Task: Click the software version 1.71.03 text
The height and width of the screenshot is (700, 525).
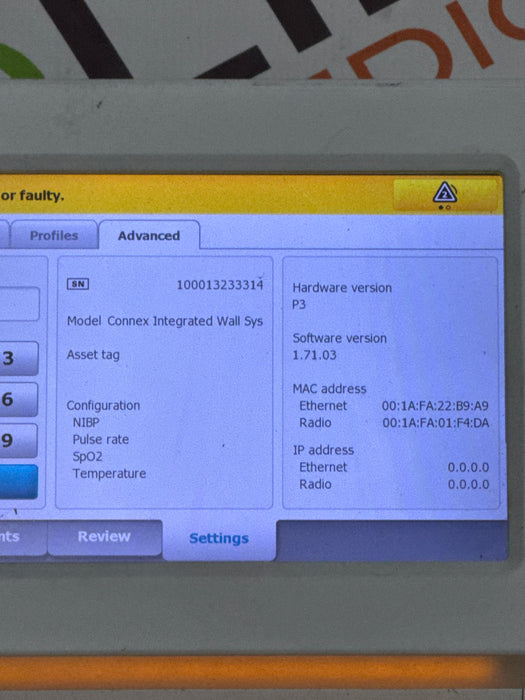Action: pos(314,355)
